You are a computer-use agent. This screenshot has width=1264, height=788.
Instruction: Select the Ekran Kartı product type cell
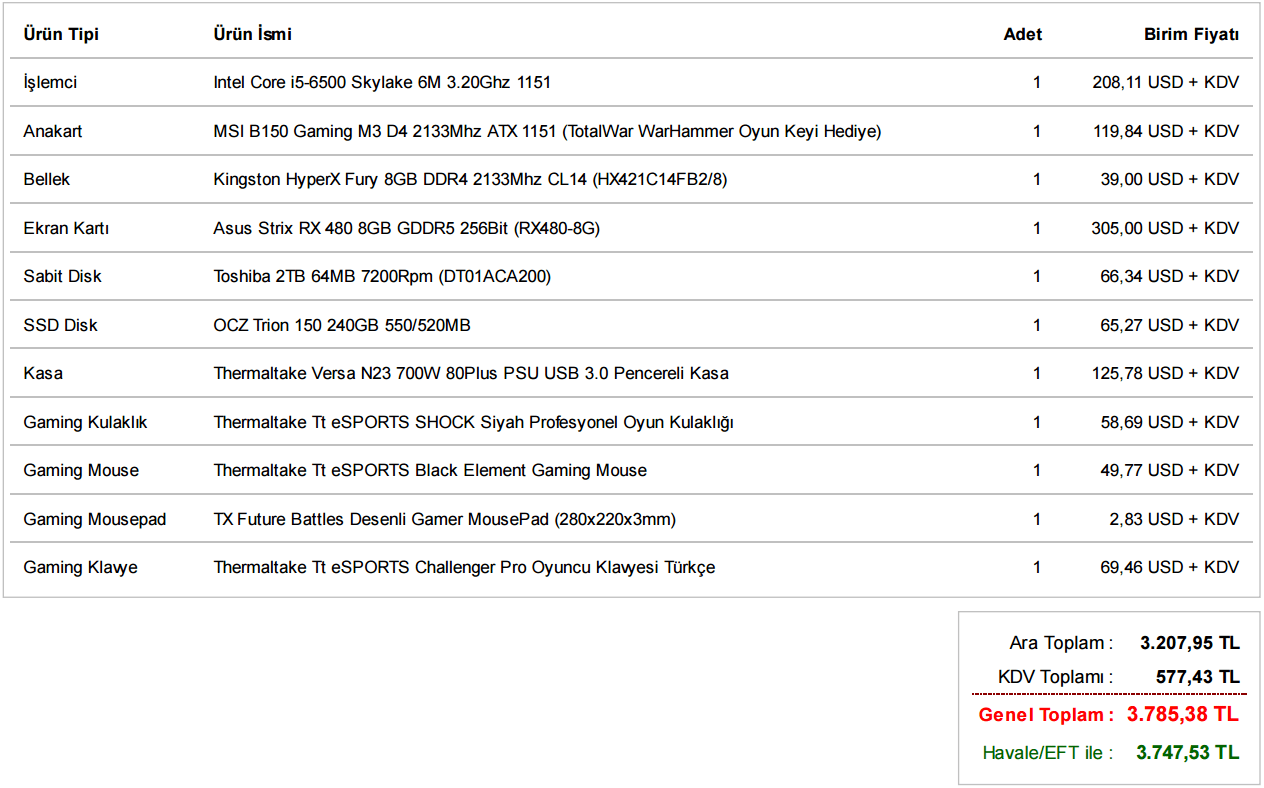click(66, 228)
